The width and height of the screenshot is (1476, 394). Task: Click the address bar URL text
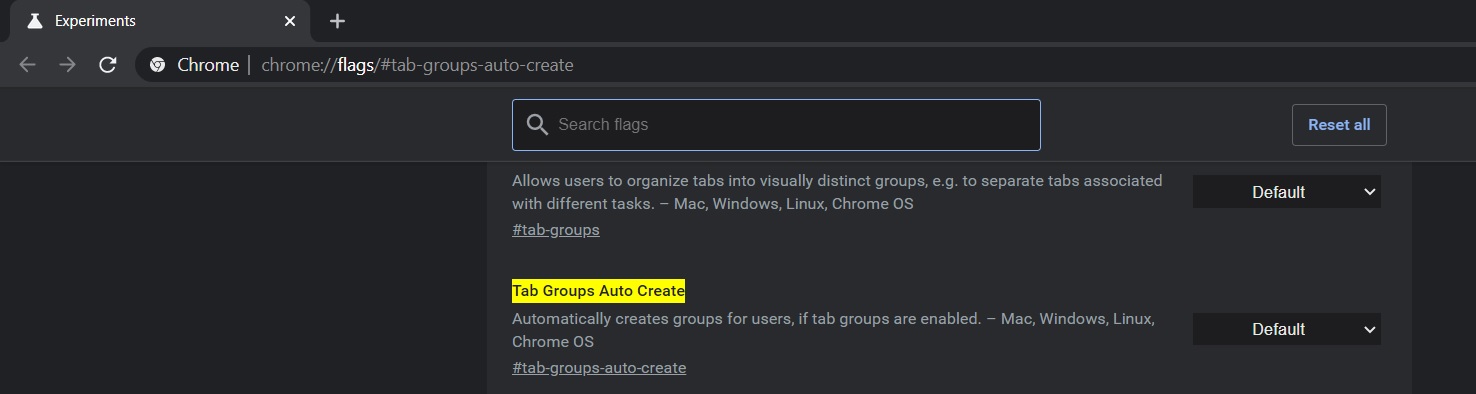(x=417, y=65)
